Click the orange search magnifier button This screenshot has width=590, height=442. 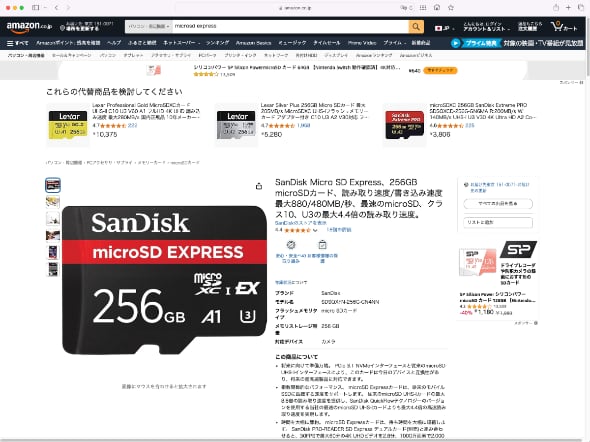[x=416, y=26]
